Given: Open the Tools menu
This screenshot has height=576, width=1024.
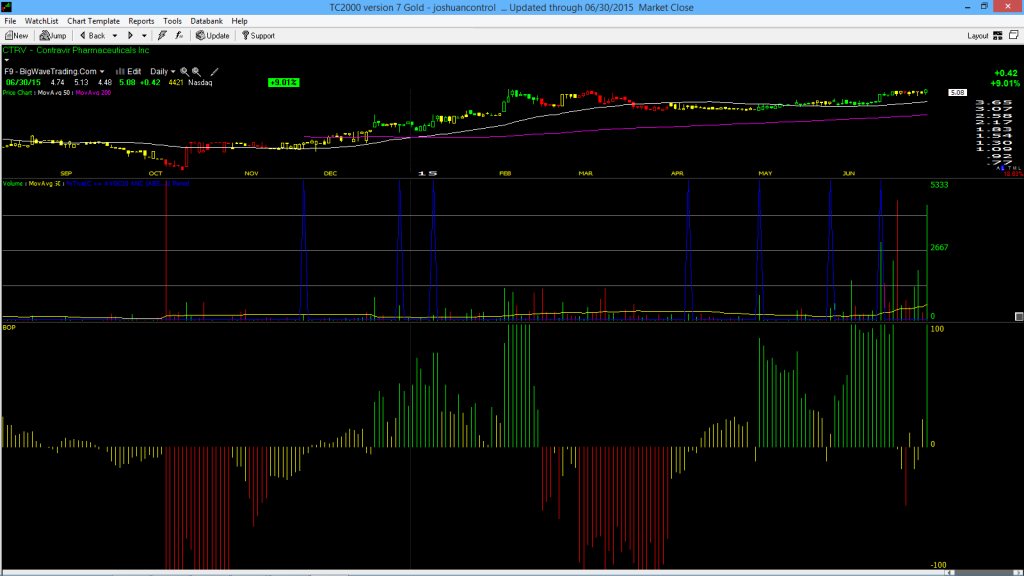Looking at the screenshot, I should click(172, 21).
